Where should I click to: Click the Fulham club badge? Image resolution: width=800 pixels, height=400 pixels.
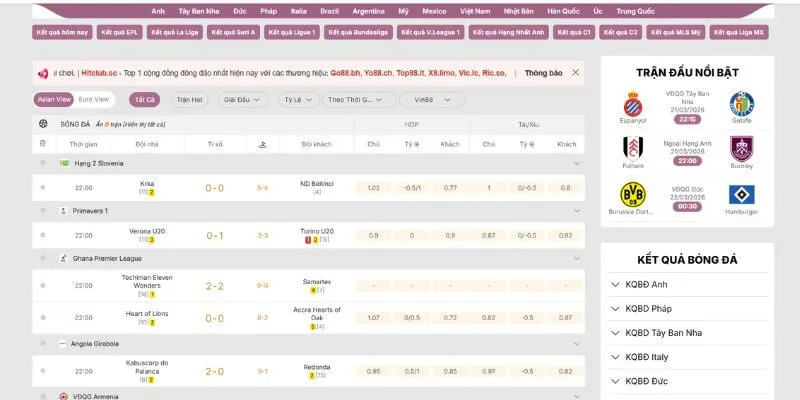click(632, 149)
